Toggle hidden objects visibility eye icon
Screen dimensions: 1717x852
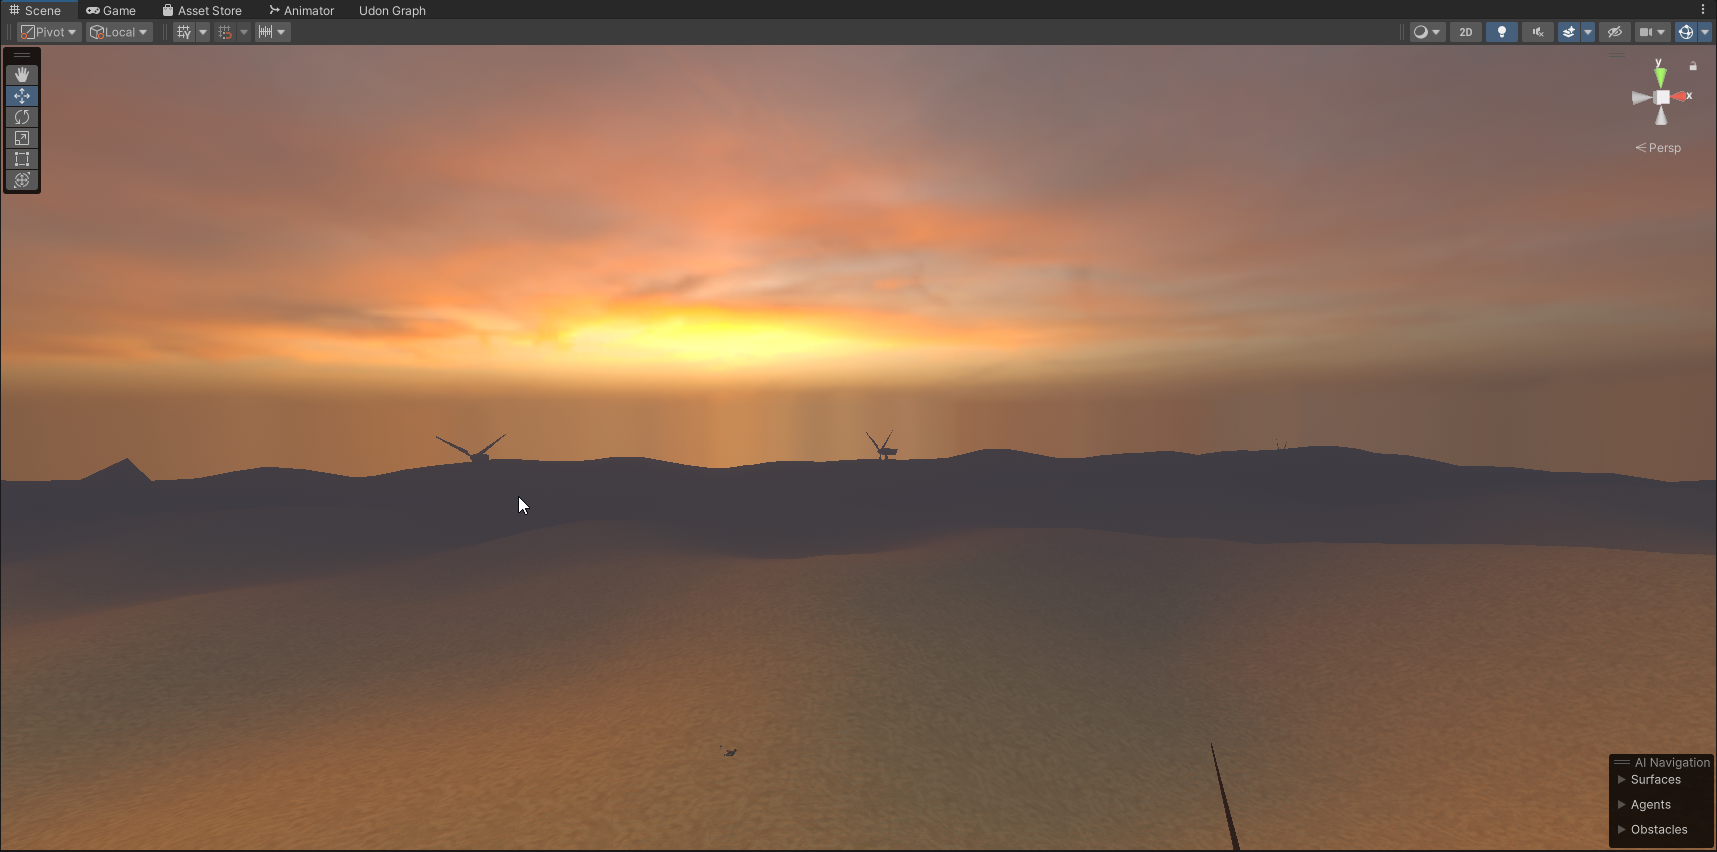point(1614,32)
